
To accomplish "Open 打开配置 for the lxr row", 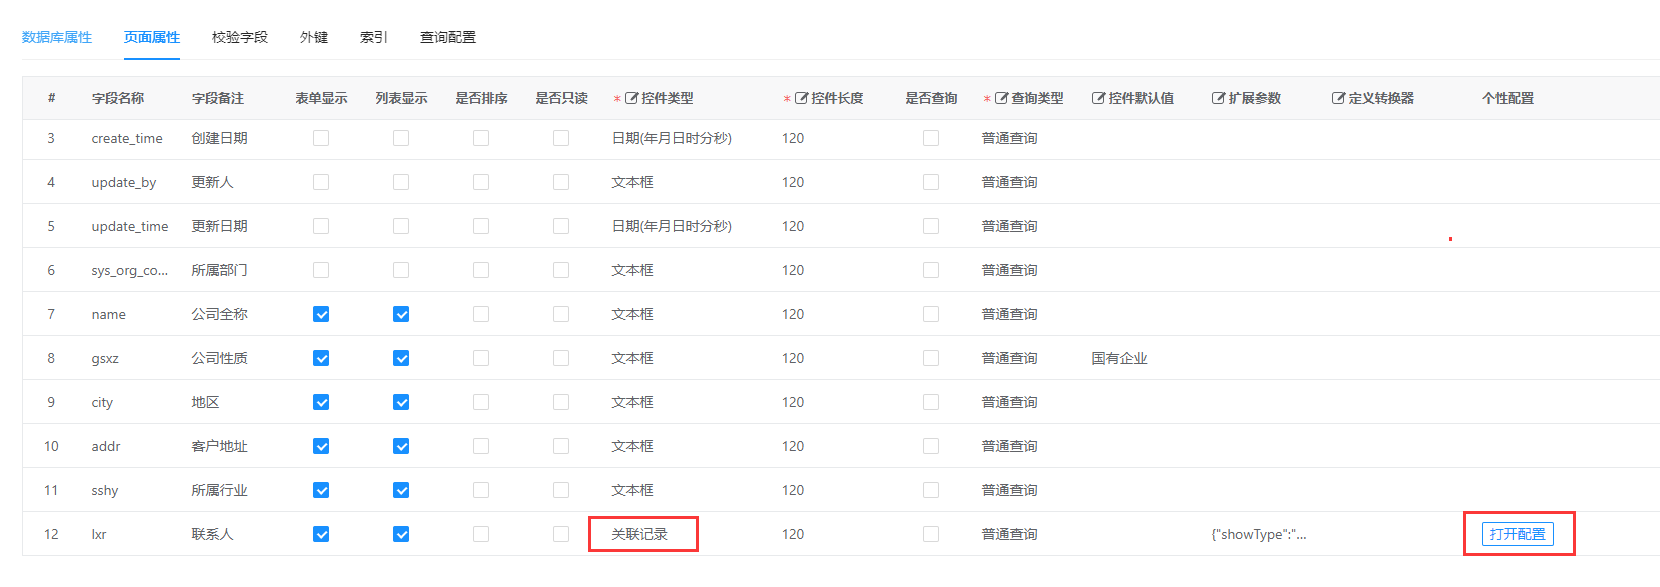I will pyautogui.click(x=1517, y=534).
